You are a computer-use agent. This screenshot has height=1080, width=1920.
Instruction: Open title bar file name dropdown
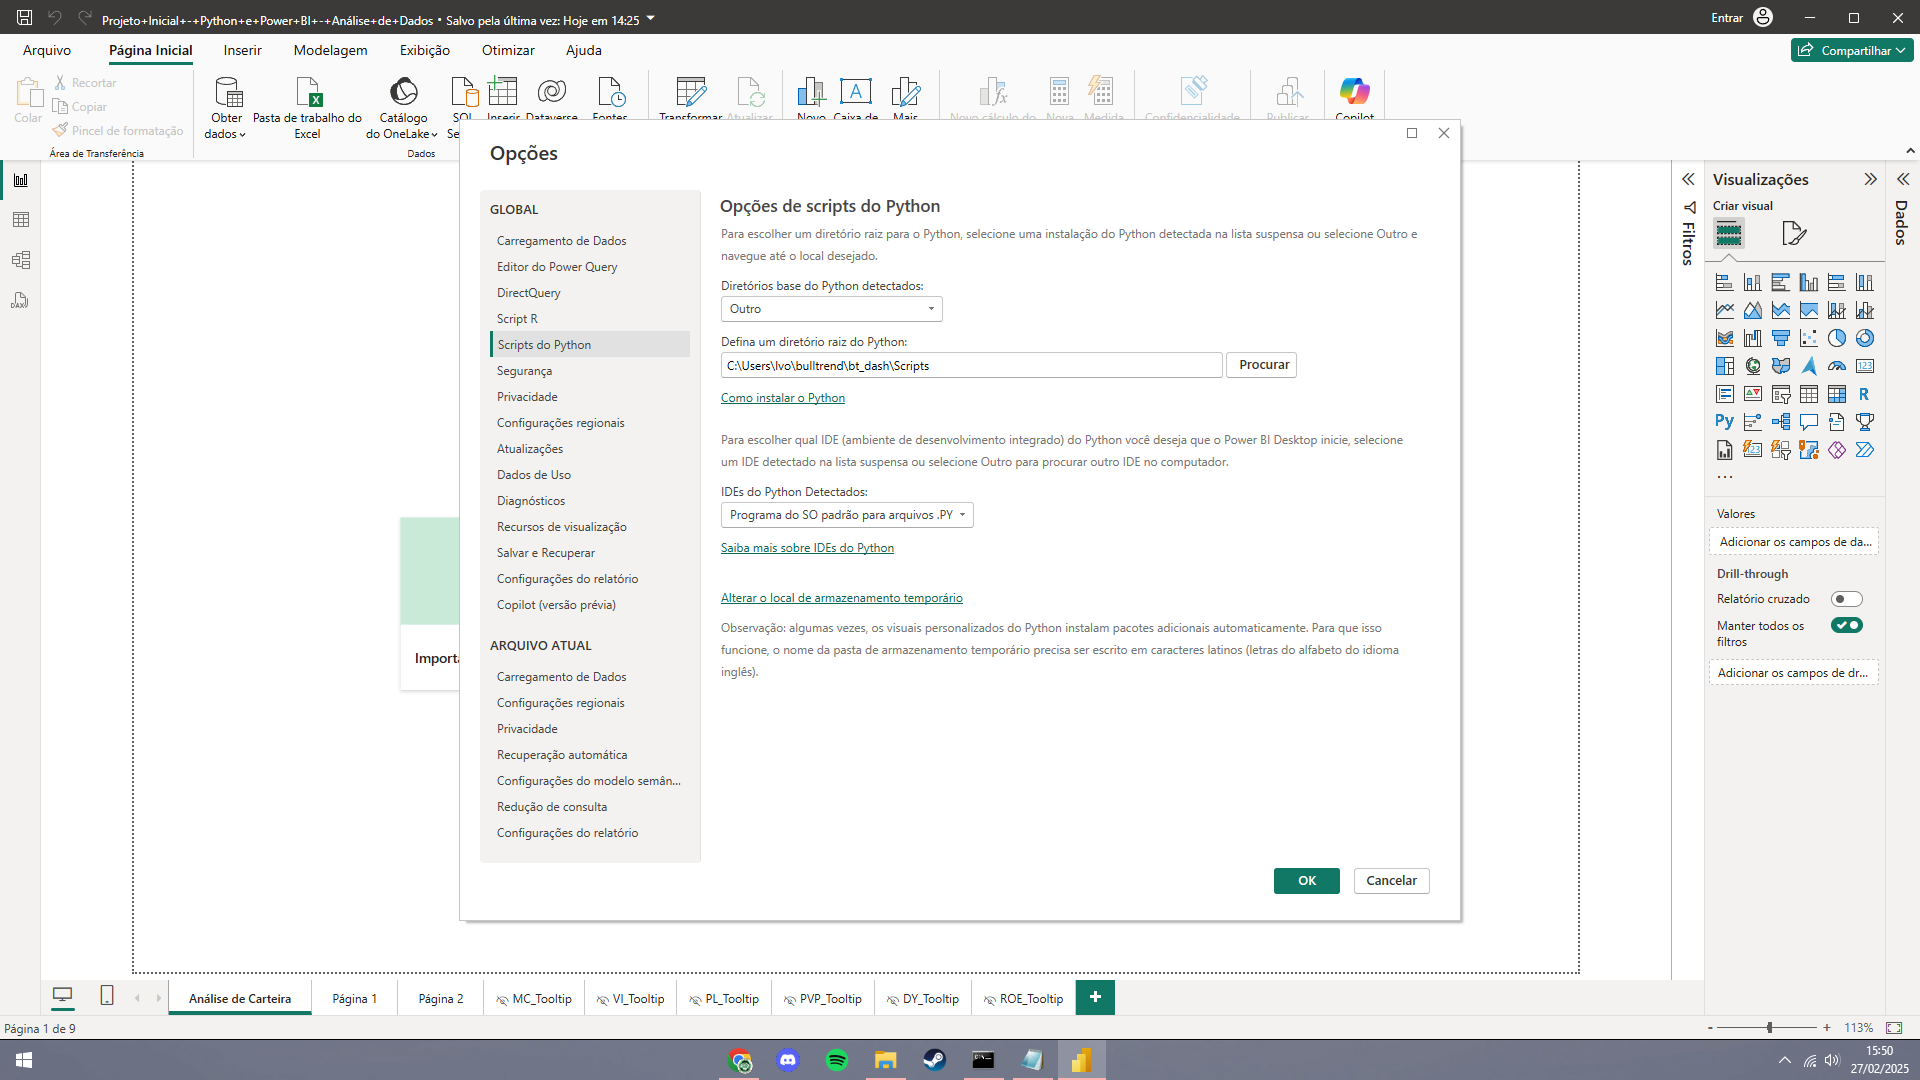[x=651, y=19]
